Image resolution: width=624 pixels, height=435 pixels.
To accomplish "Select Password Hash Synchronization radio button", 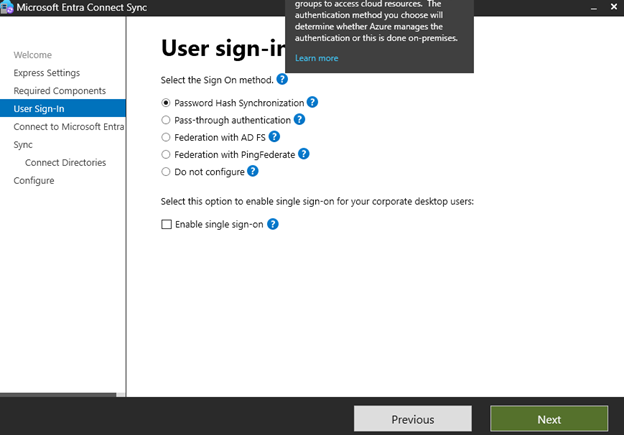I will [166, 103].
